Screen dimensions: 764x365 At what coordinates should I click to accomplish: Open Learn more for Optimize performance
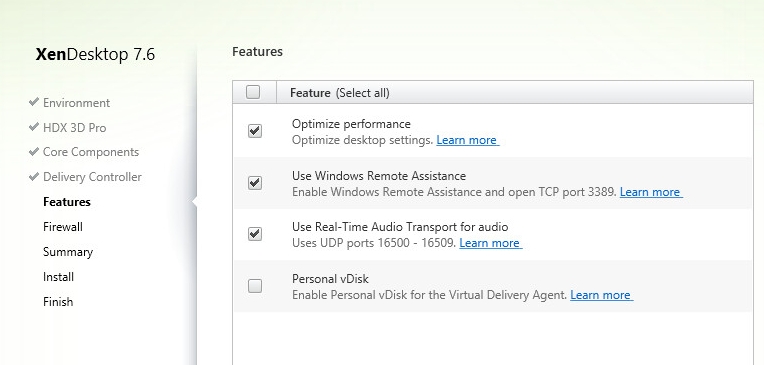(467, 140)
